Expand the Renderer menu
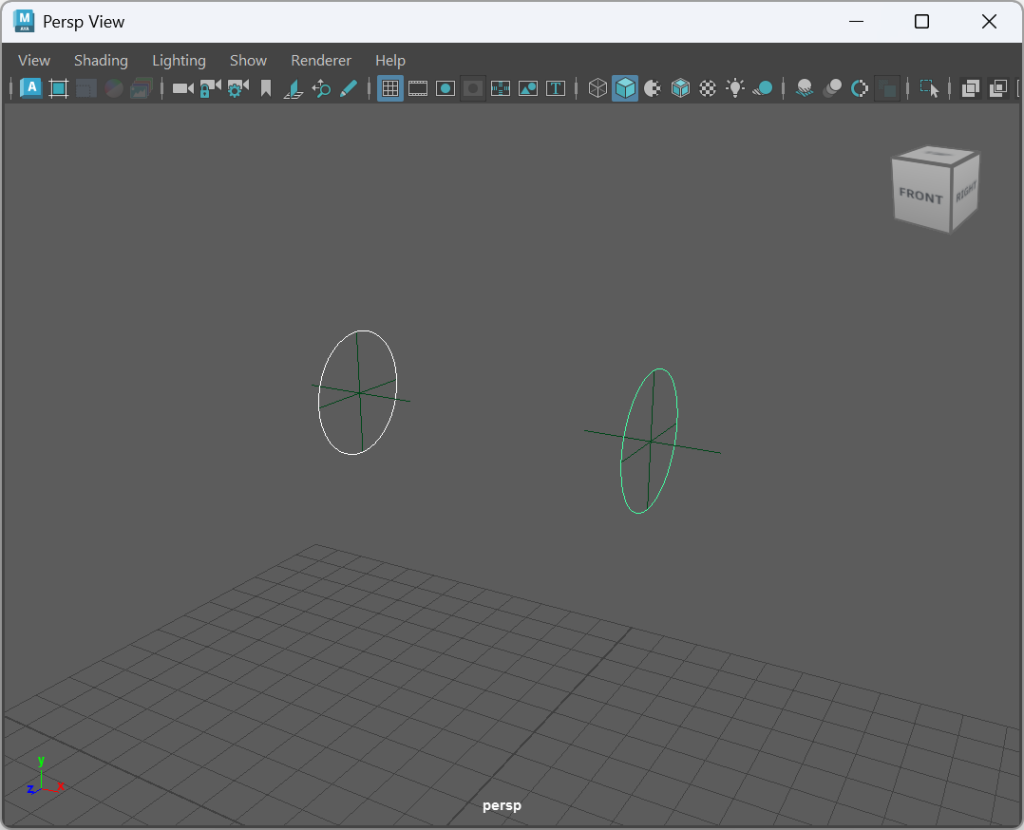 click(321, 60)
